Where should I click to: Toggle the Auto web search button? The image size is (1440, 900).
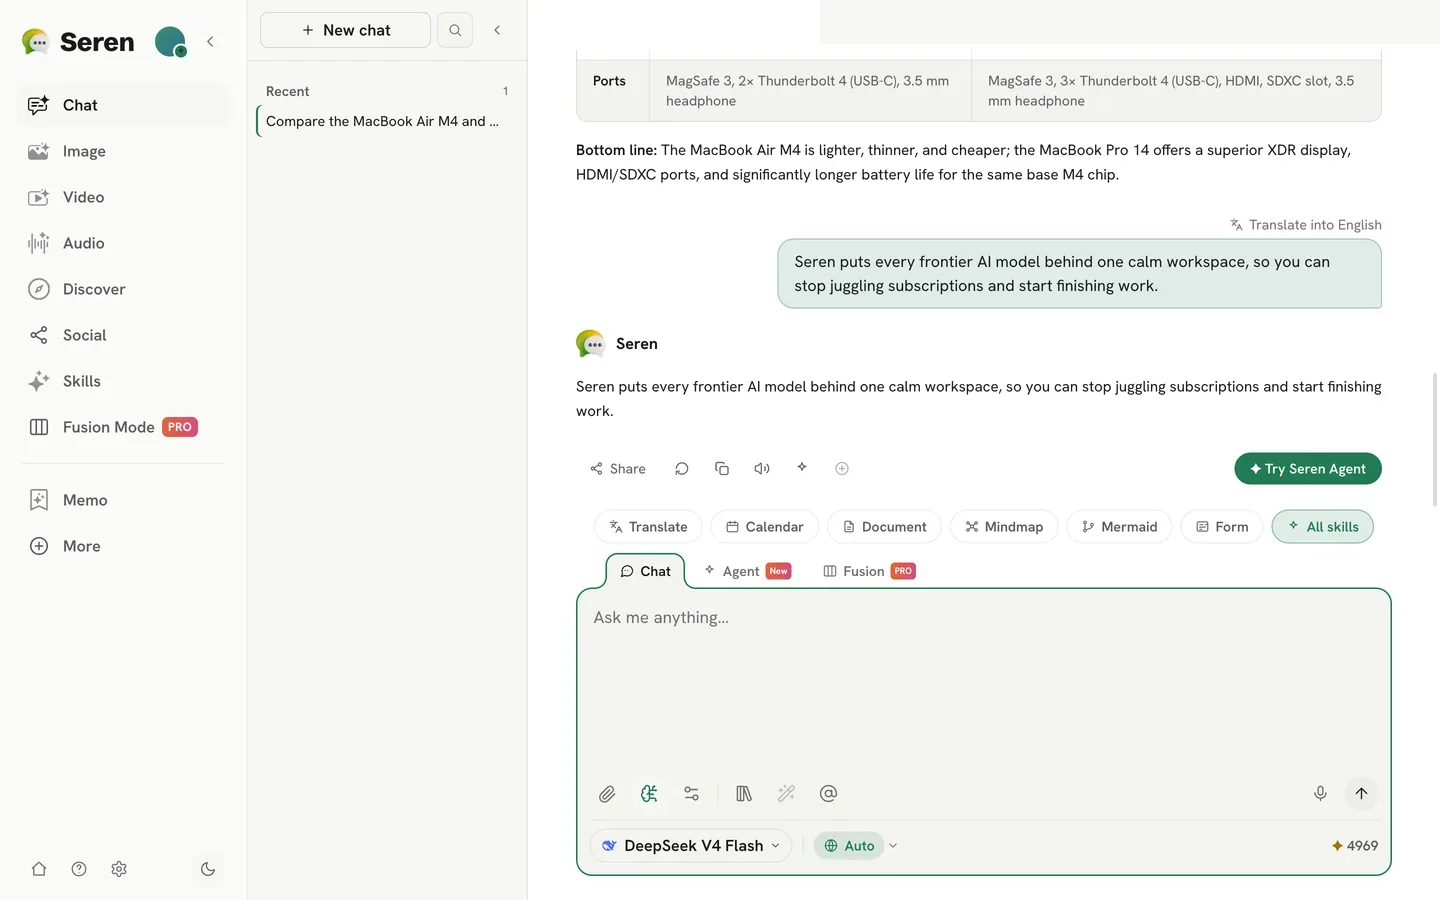[x=848, y=846]
